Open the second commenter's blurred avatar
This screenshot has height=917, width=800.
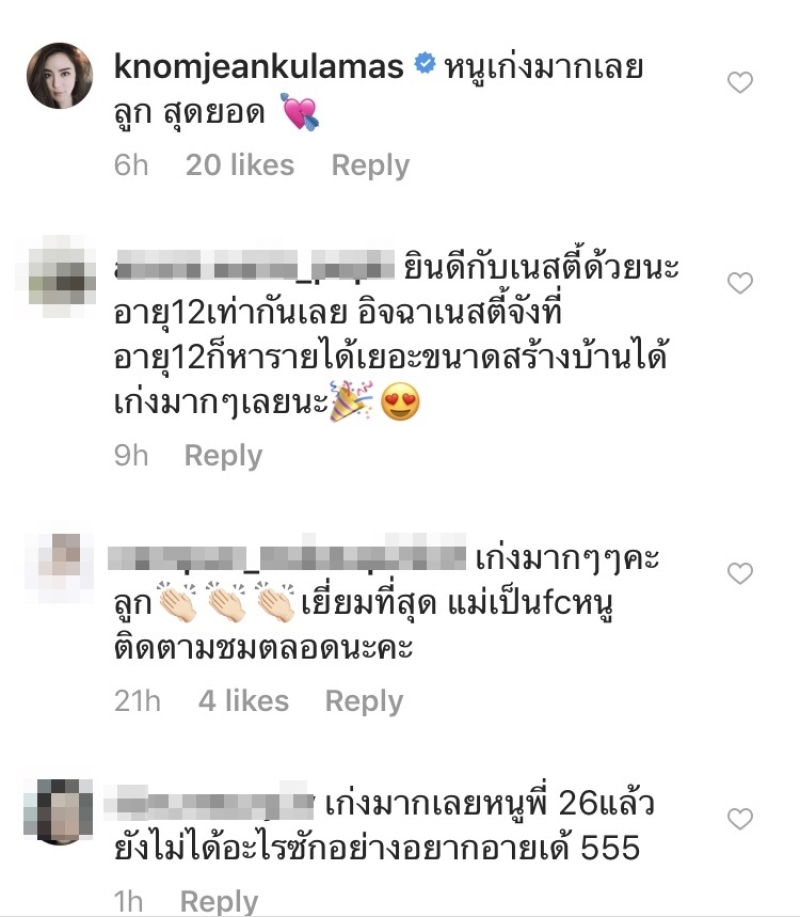click(x=60, y=277)
